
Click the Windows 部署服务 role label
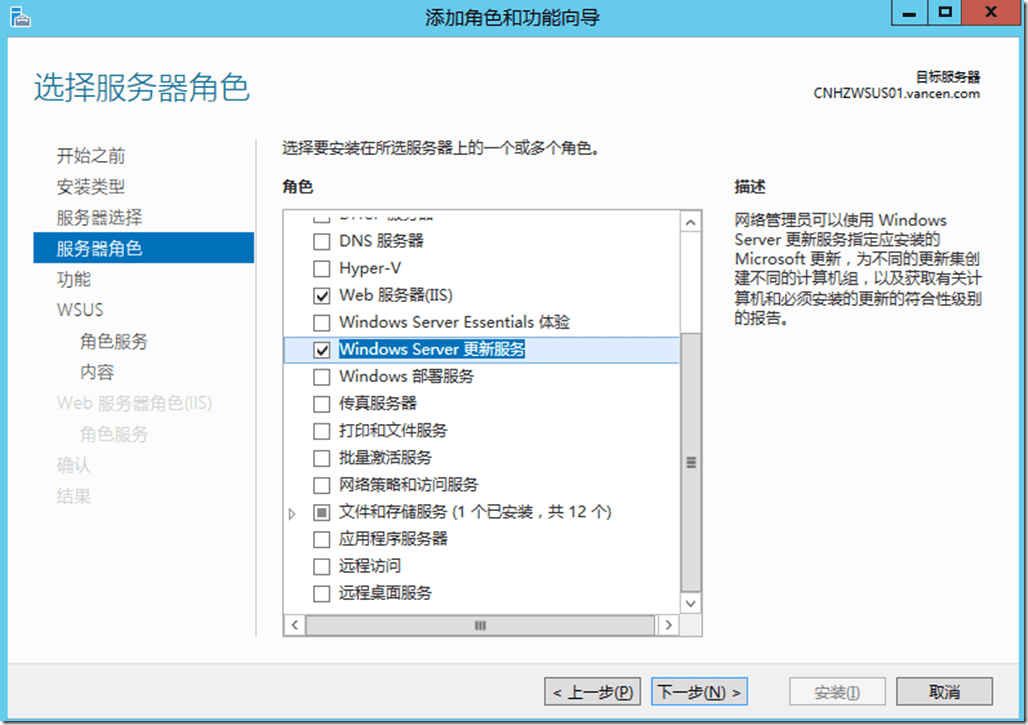click(x=406, y=377)
